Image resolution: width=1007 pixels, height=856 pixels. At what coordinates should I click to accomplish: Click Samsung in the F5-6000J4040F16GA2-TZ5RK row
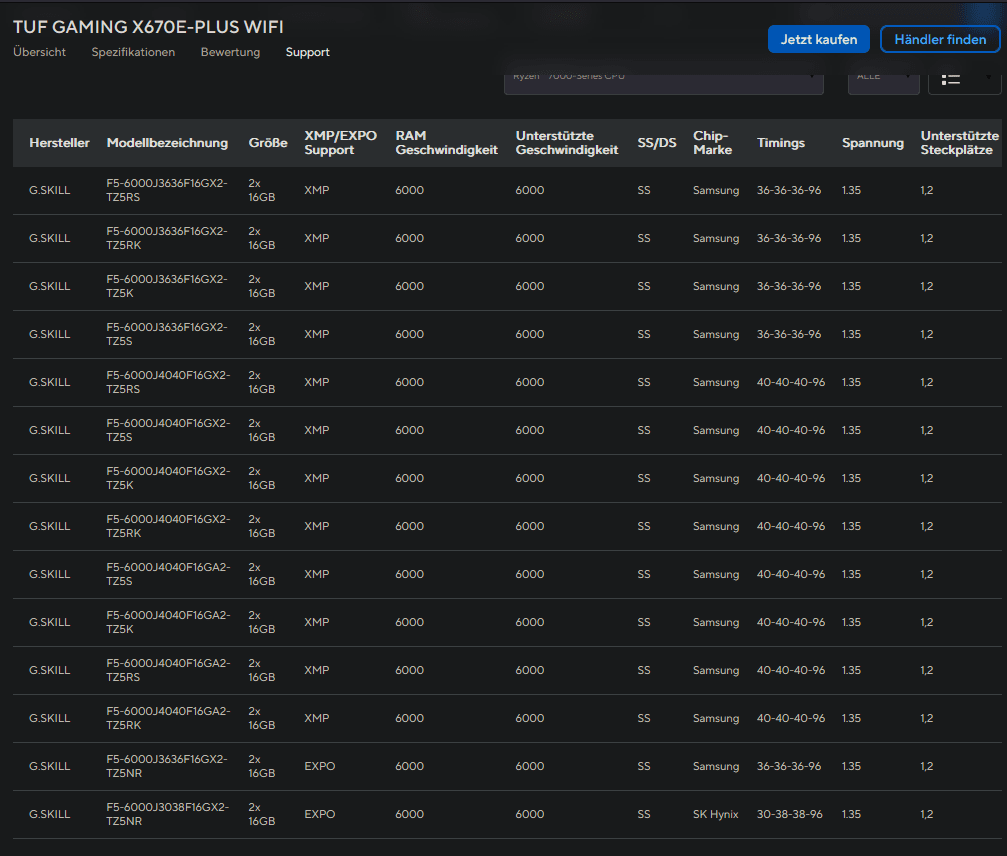point(716,718)
